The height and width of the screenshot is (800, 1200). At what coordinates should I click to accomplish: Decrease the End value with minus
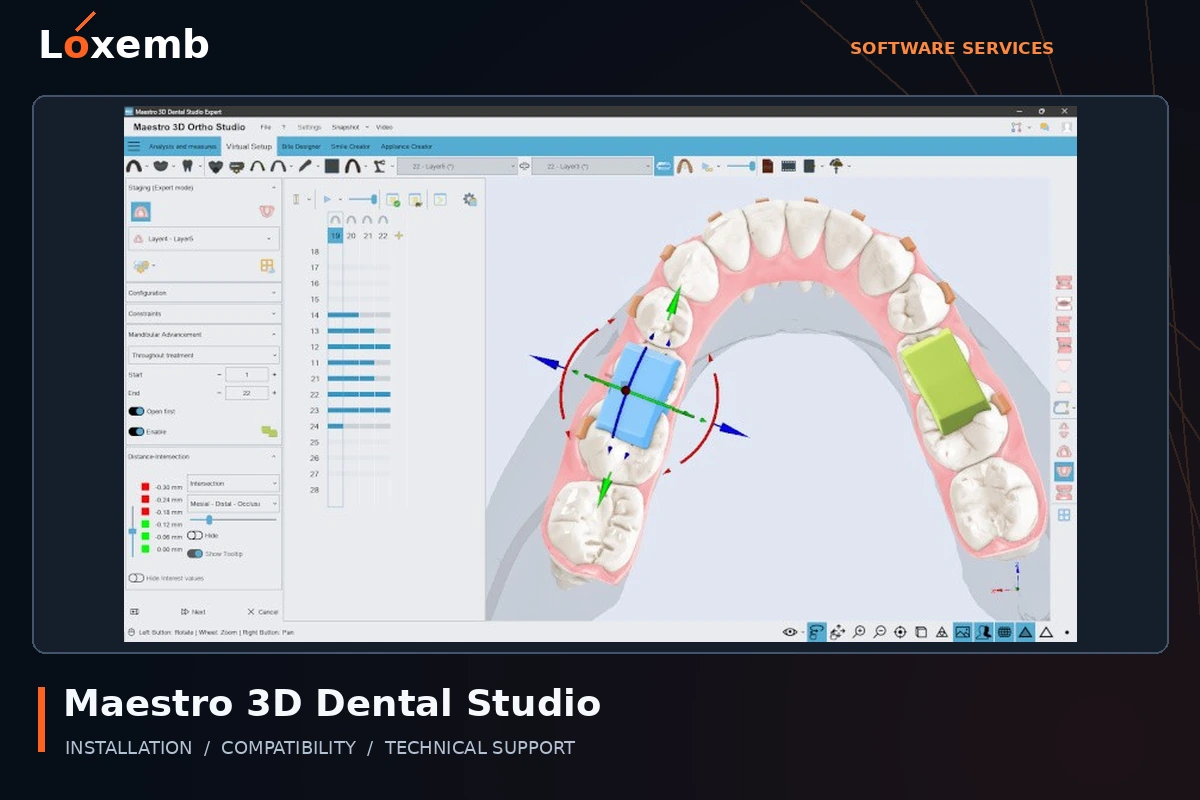click(x=219, y=393)
